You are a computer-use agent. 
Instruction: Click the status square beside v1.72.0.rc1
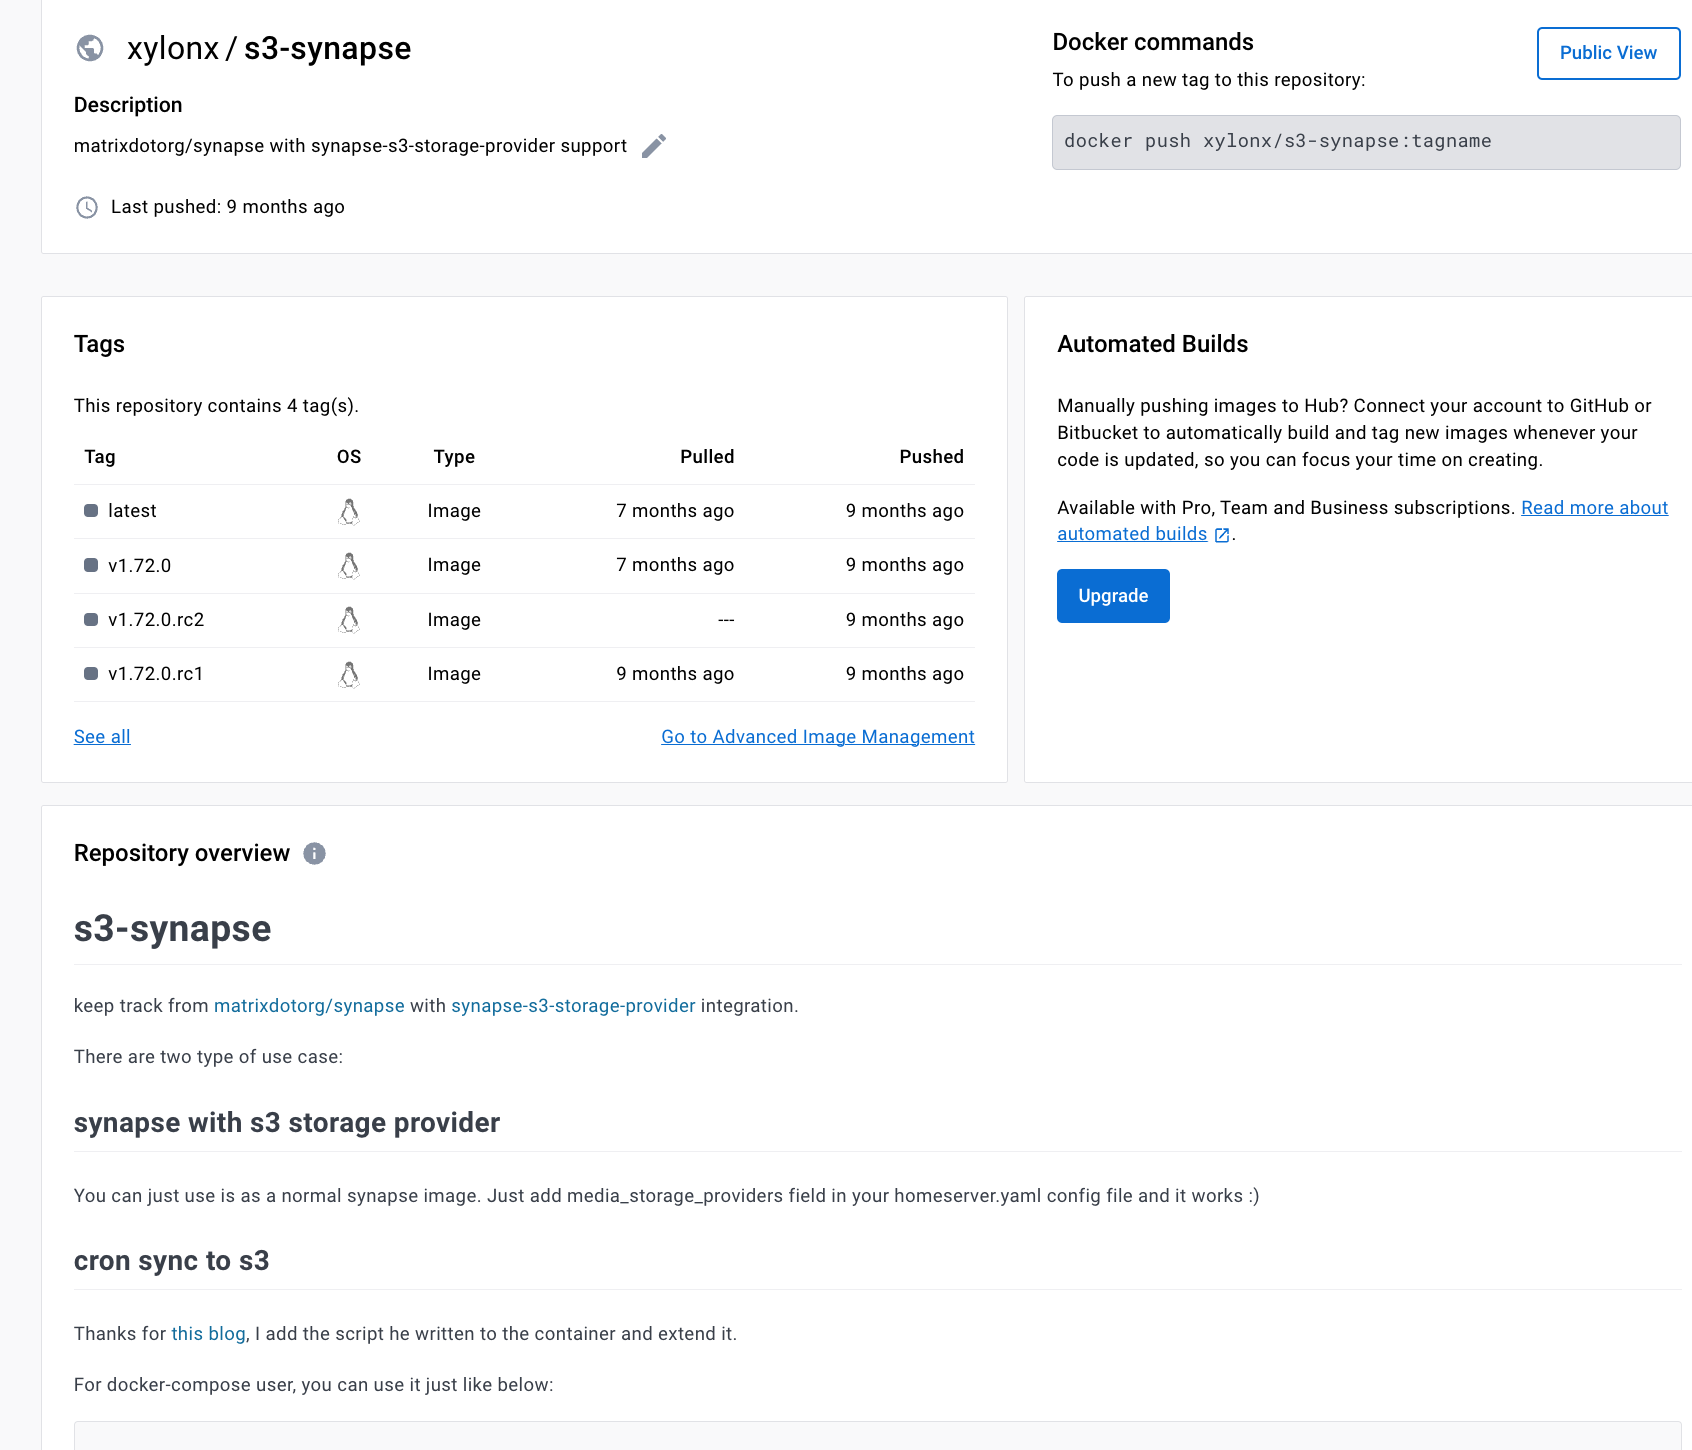coord(89,674)
